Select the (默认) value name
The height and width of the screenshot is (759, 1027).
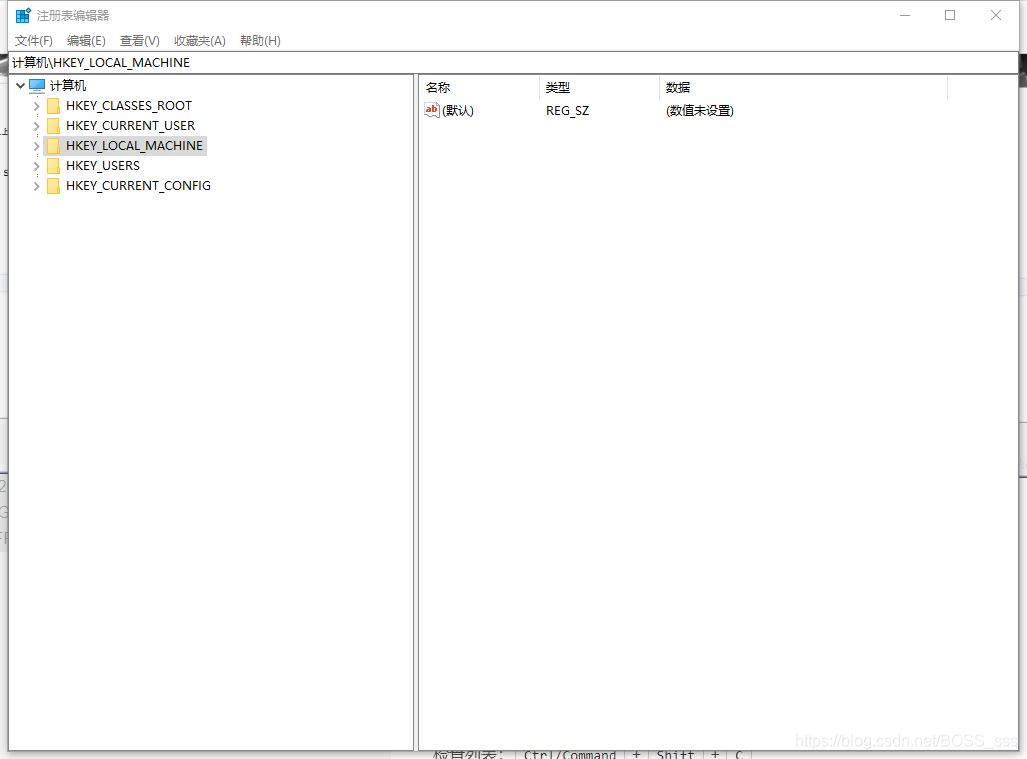pos(458,111)
